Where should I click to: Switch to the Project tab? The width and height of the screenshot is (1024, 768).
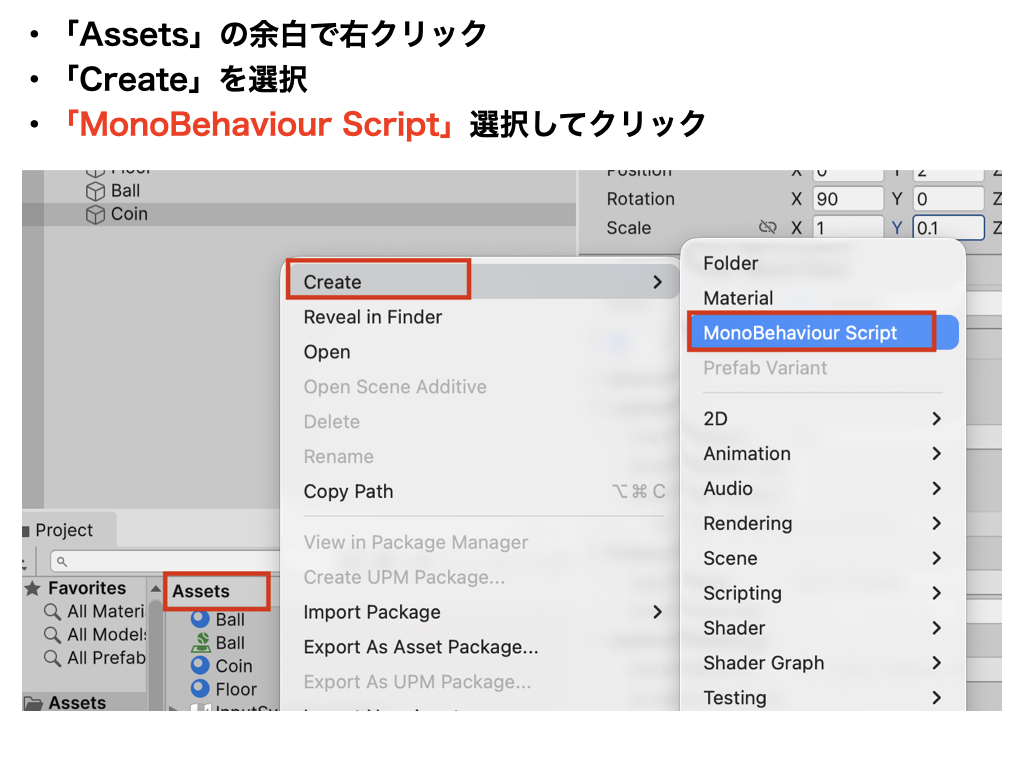pos(64,530)
